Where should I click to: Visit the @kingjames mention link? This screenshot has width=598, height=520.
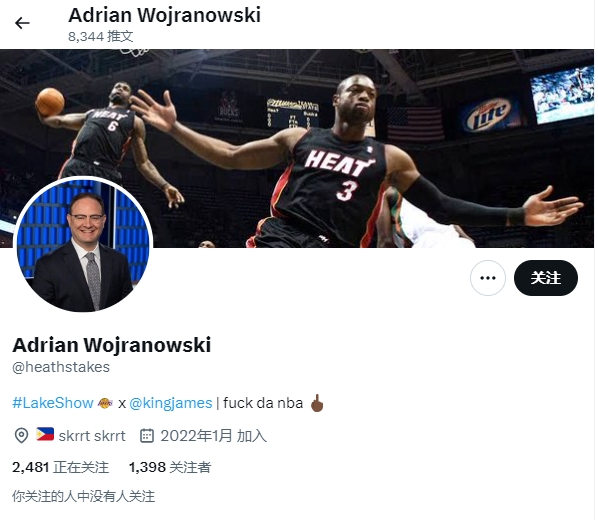tap(170, 403)
